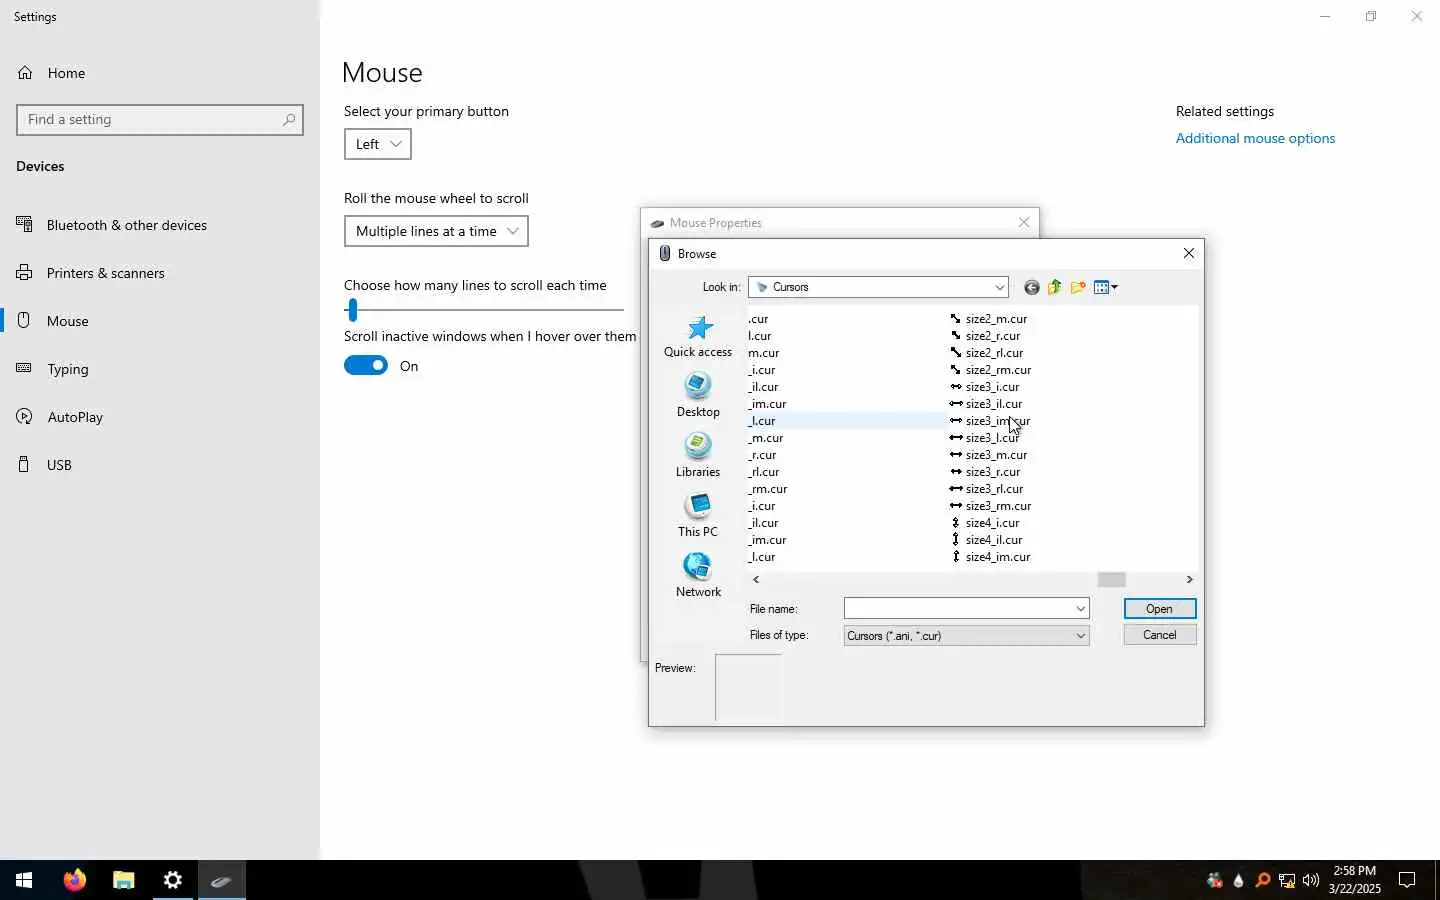Viewport: 1440px width, 900px height.
Task: Open Printers & scanners settings
Action: click(160, 273)
